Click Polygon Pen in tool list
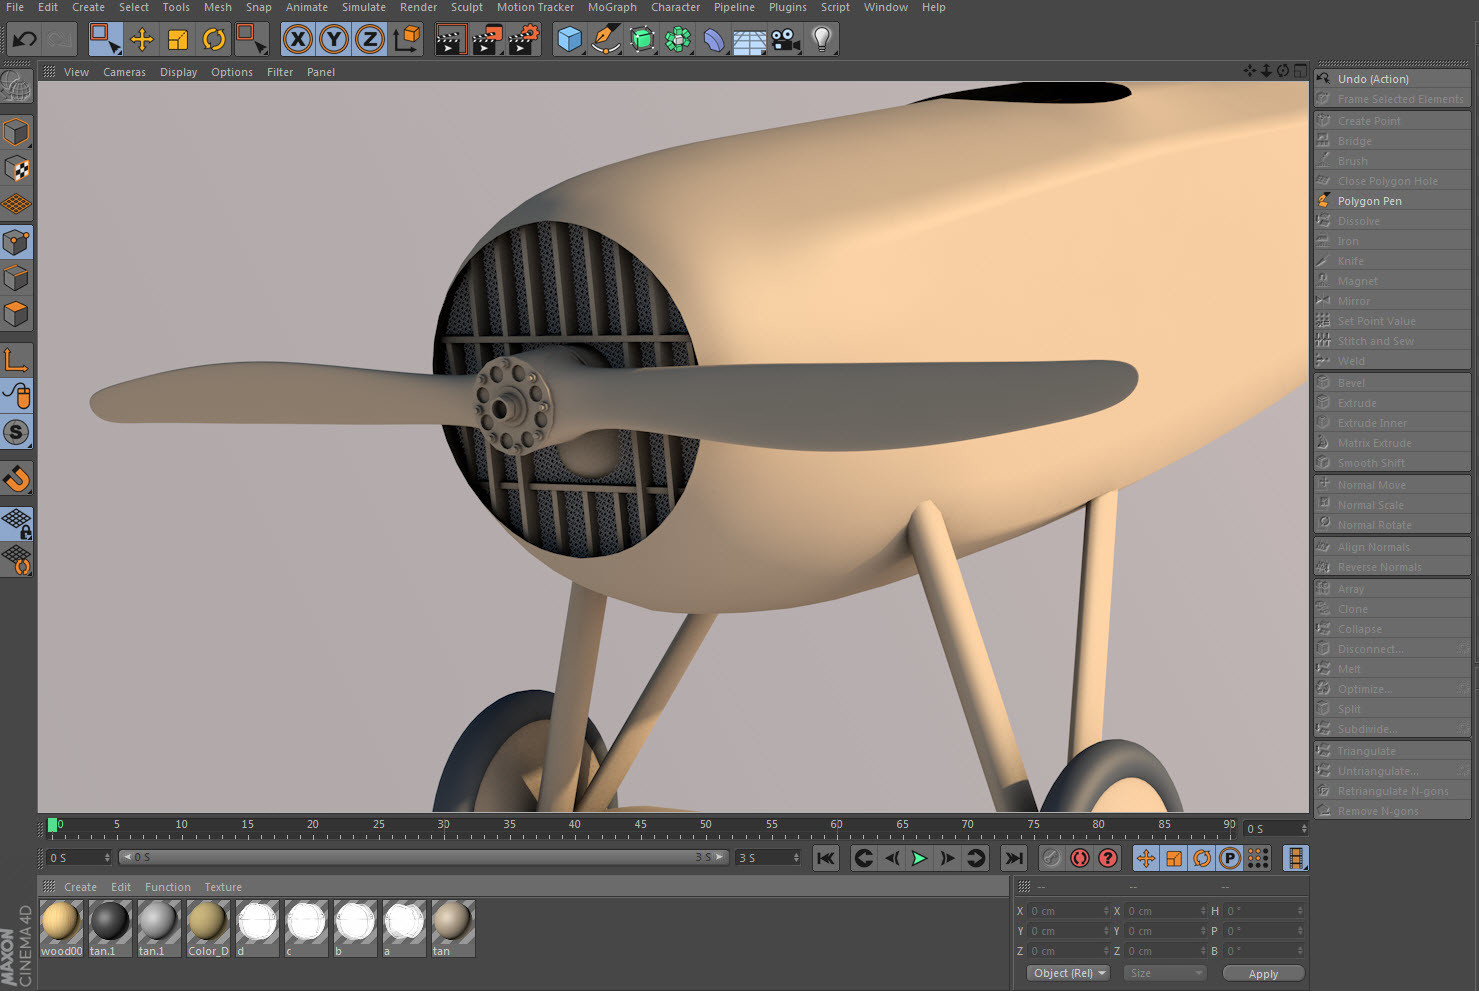The height and width of the screenshot is (991, 1479). pyautogui.click(x=1392, y=201)
